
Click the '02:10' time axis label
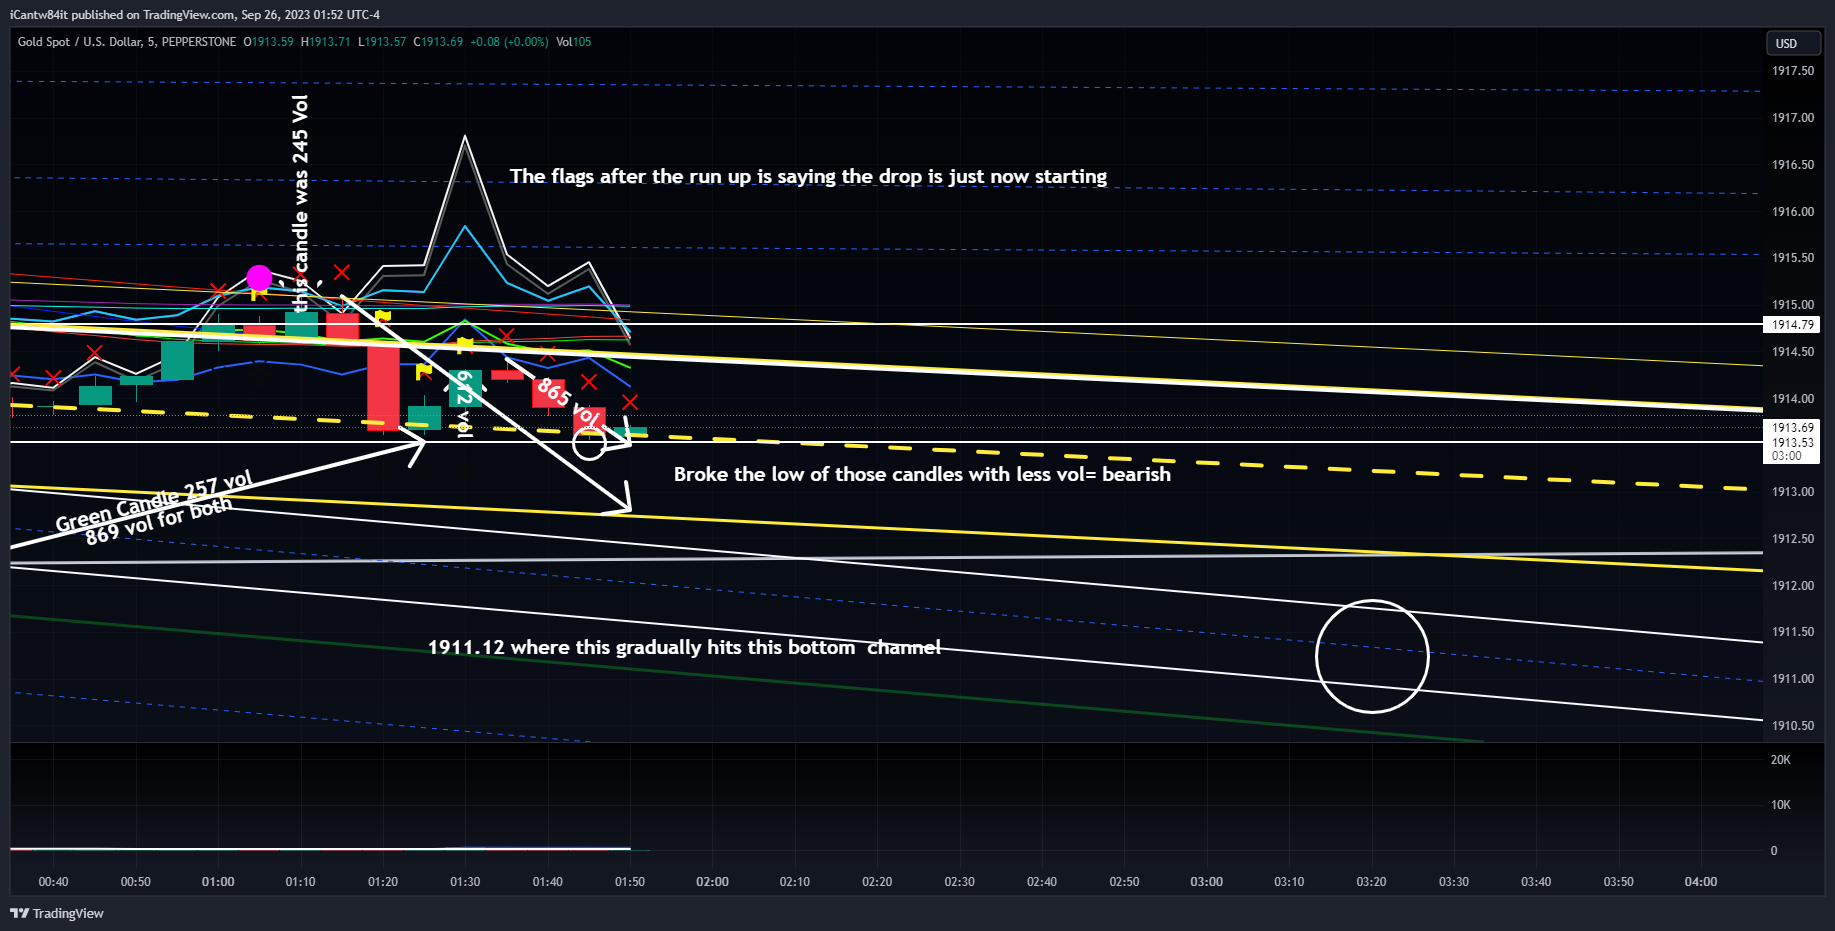click(x=795, y=882)
